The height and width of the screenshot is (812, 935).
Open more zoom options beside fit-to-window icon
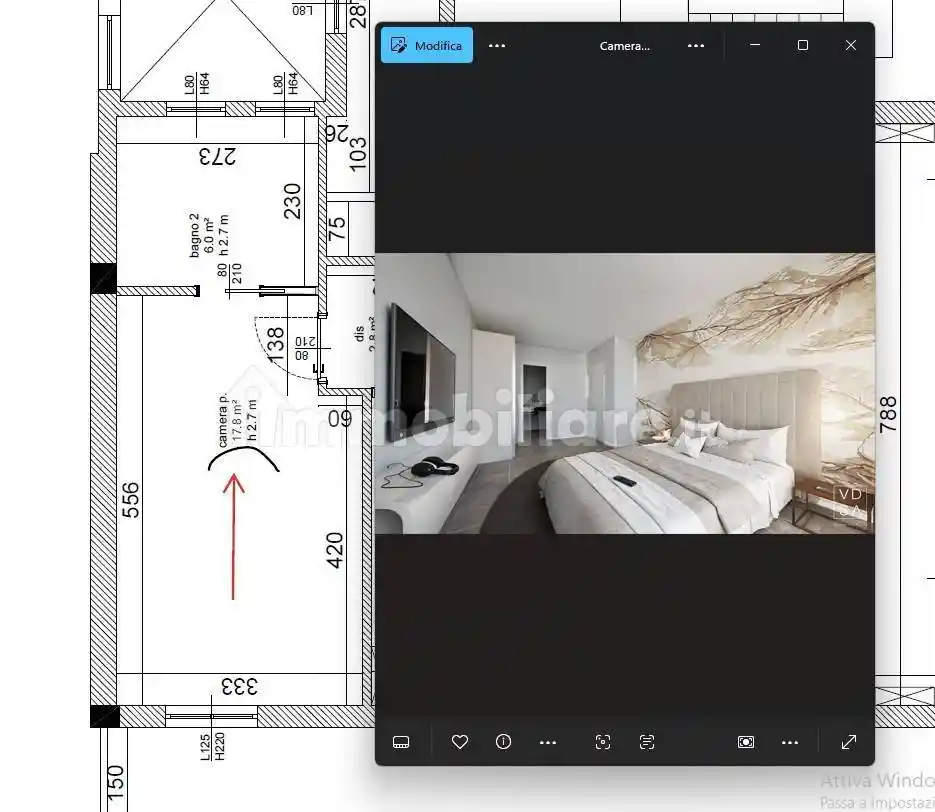click(x=790, y=742)
